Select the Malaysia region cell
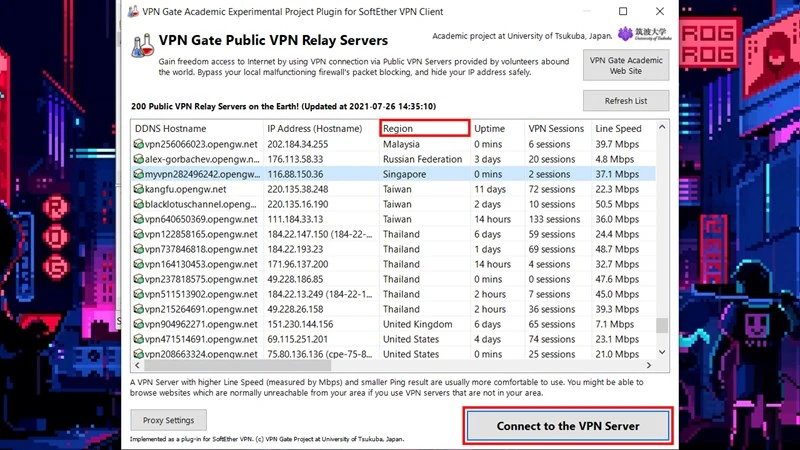The height and width of the screenshot is (450, 800). click(402, 144)
